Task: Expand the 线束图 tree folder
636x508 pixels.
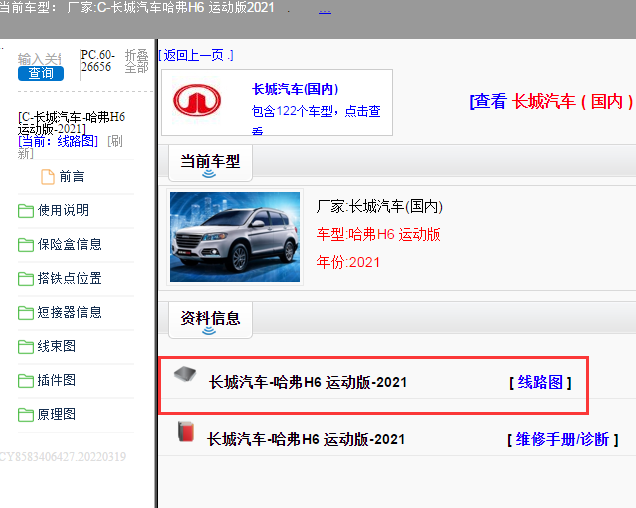Action: 57,346
